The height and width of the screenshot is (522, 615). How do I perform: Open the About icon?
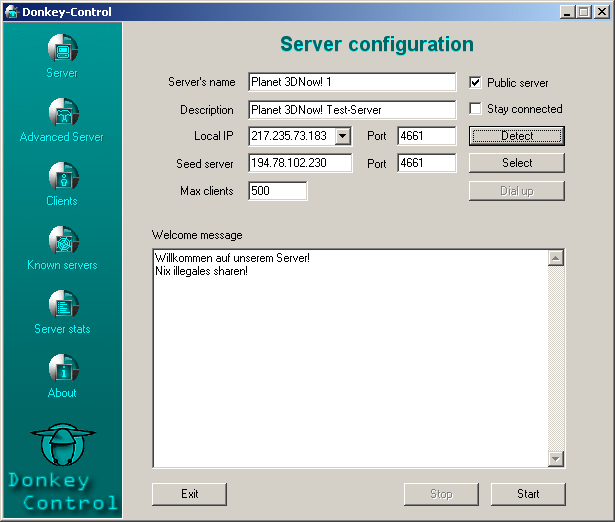click(x=64, y=367)
